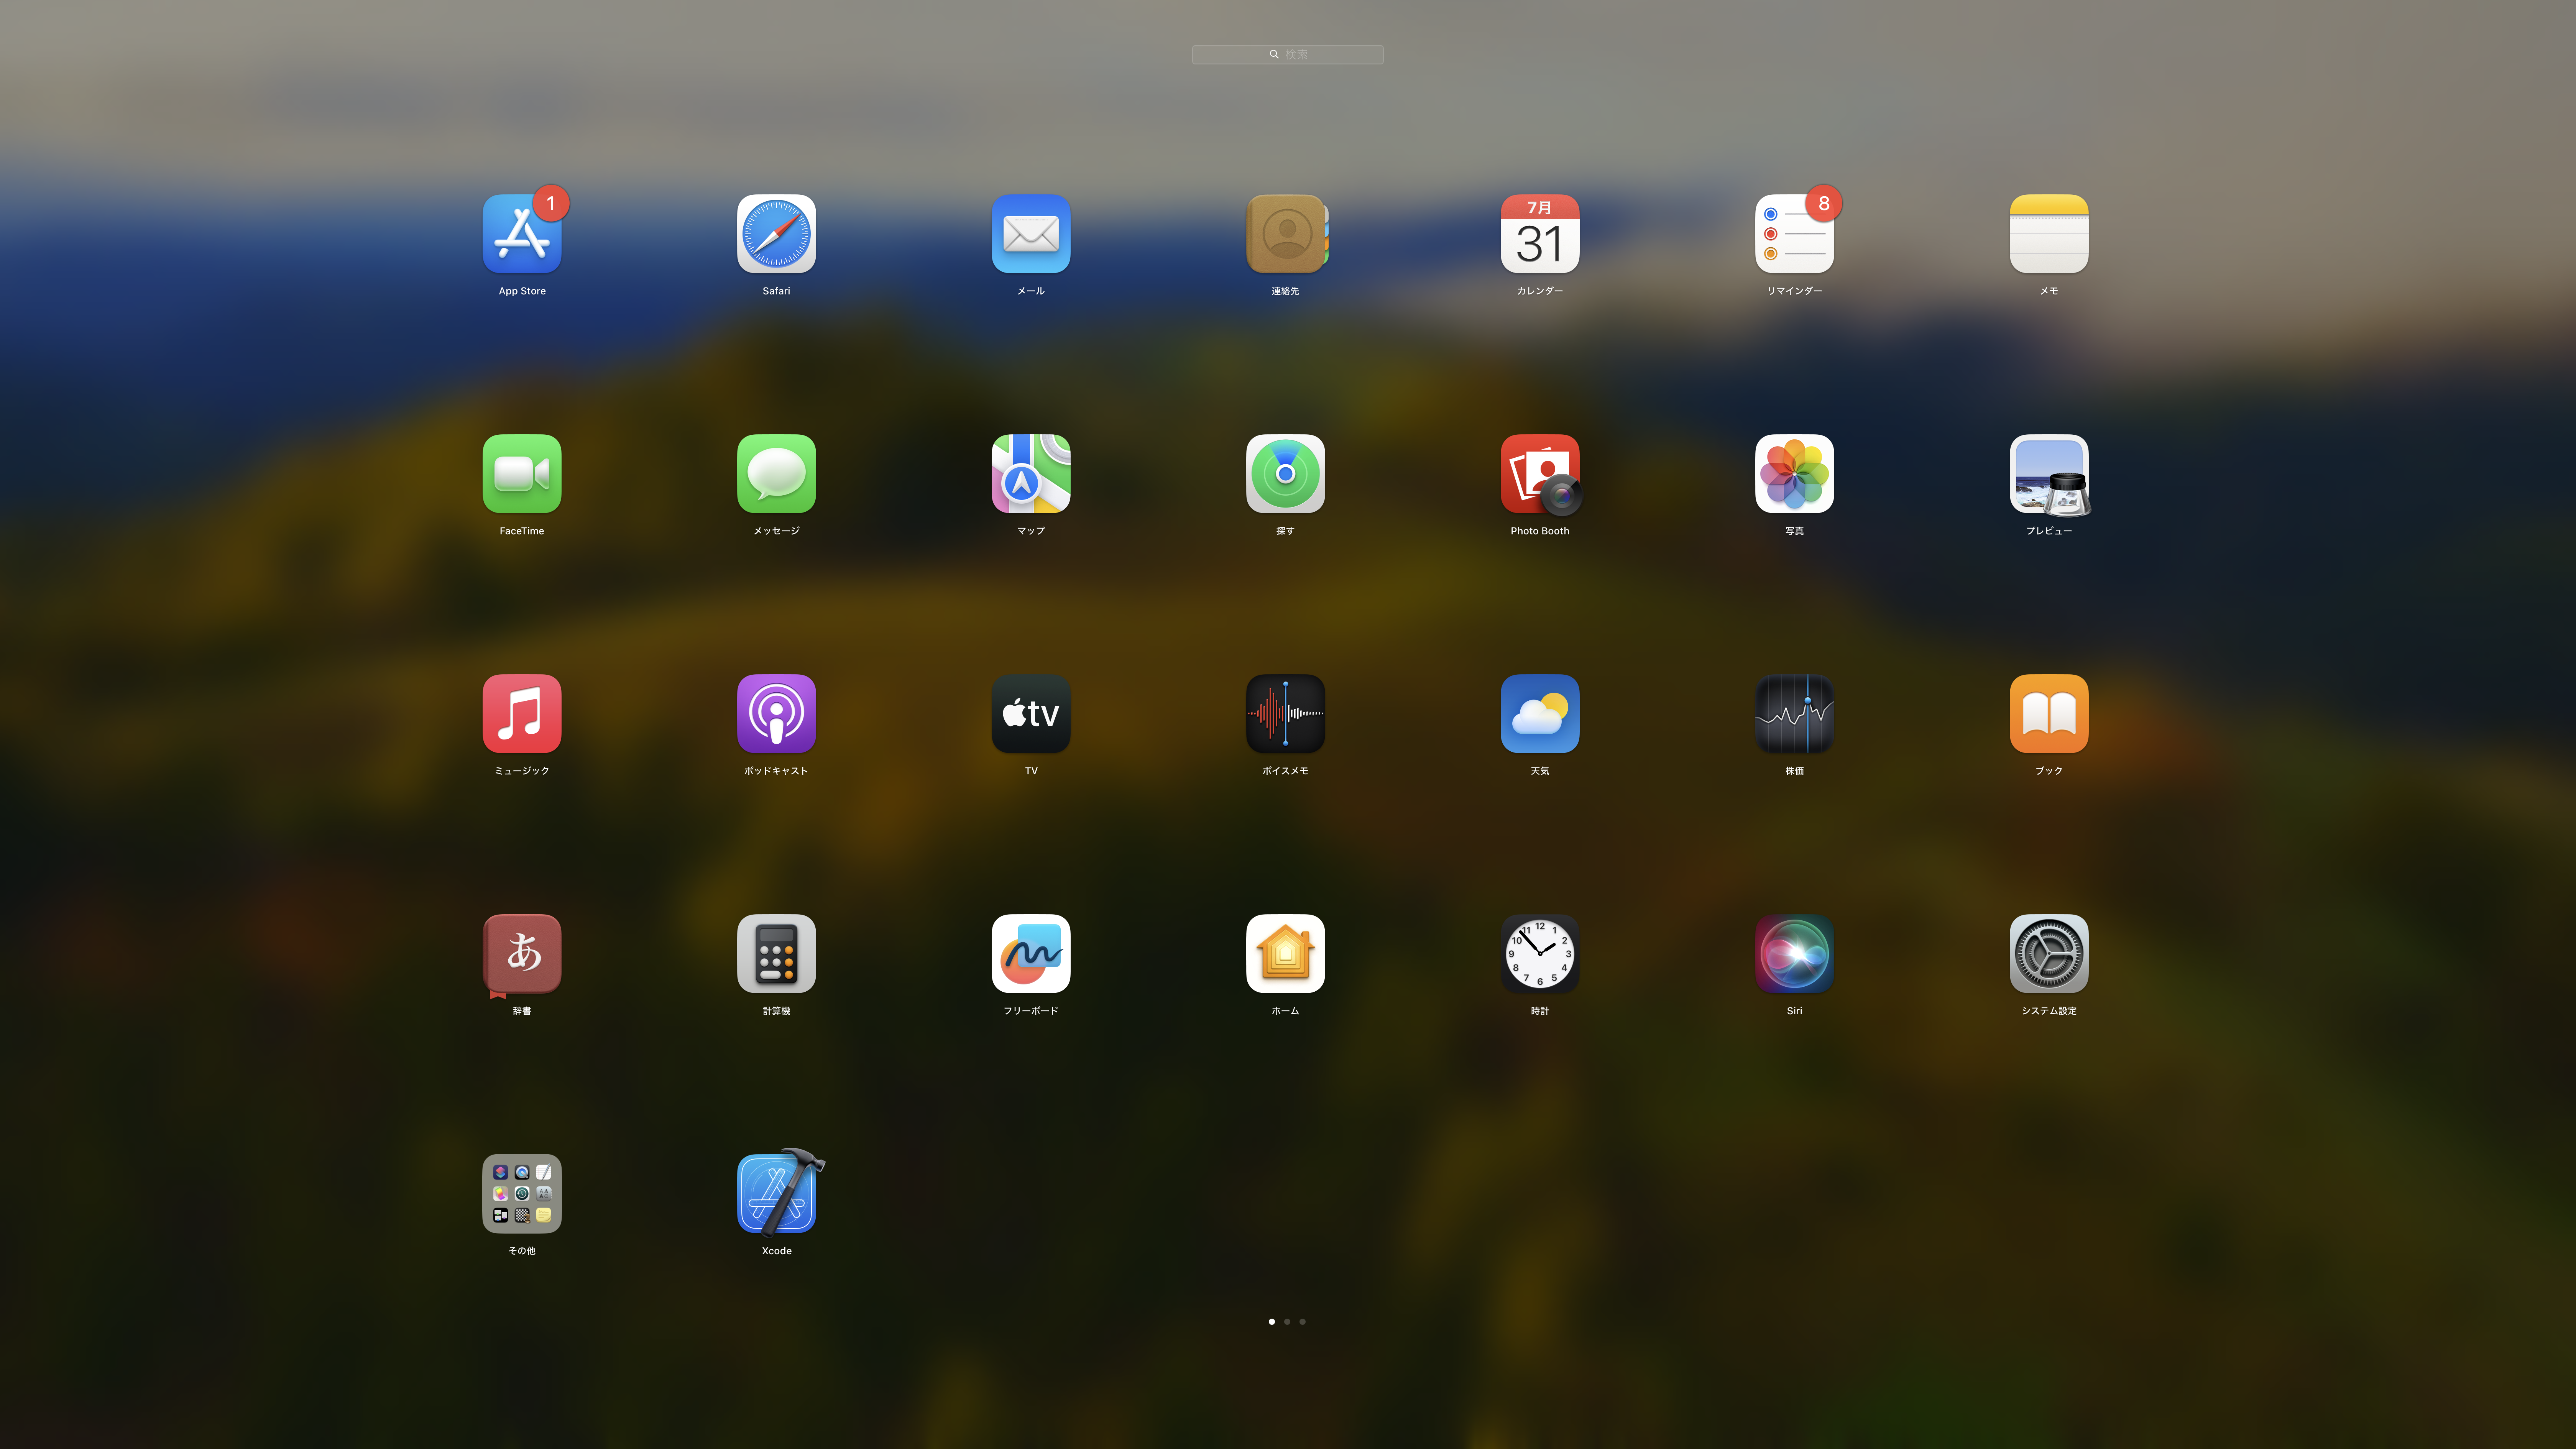
Task: Launch FaceTime
Action: (522, 474)
